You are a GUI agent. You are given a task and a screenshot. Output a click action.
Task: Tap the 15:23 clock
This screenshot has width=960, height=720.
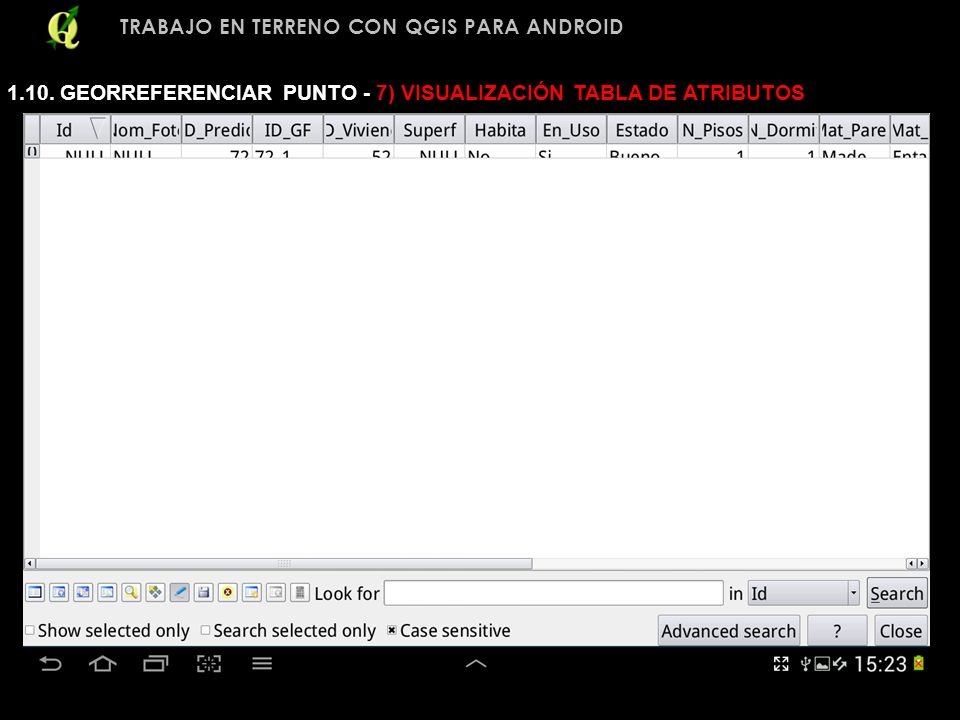(x=880, y=664)
